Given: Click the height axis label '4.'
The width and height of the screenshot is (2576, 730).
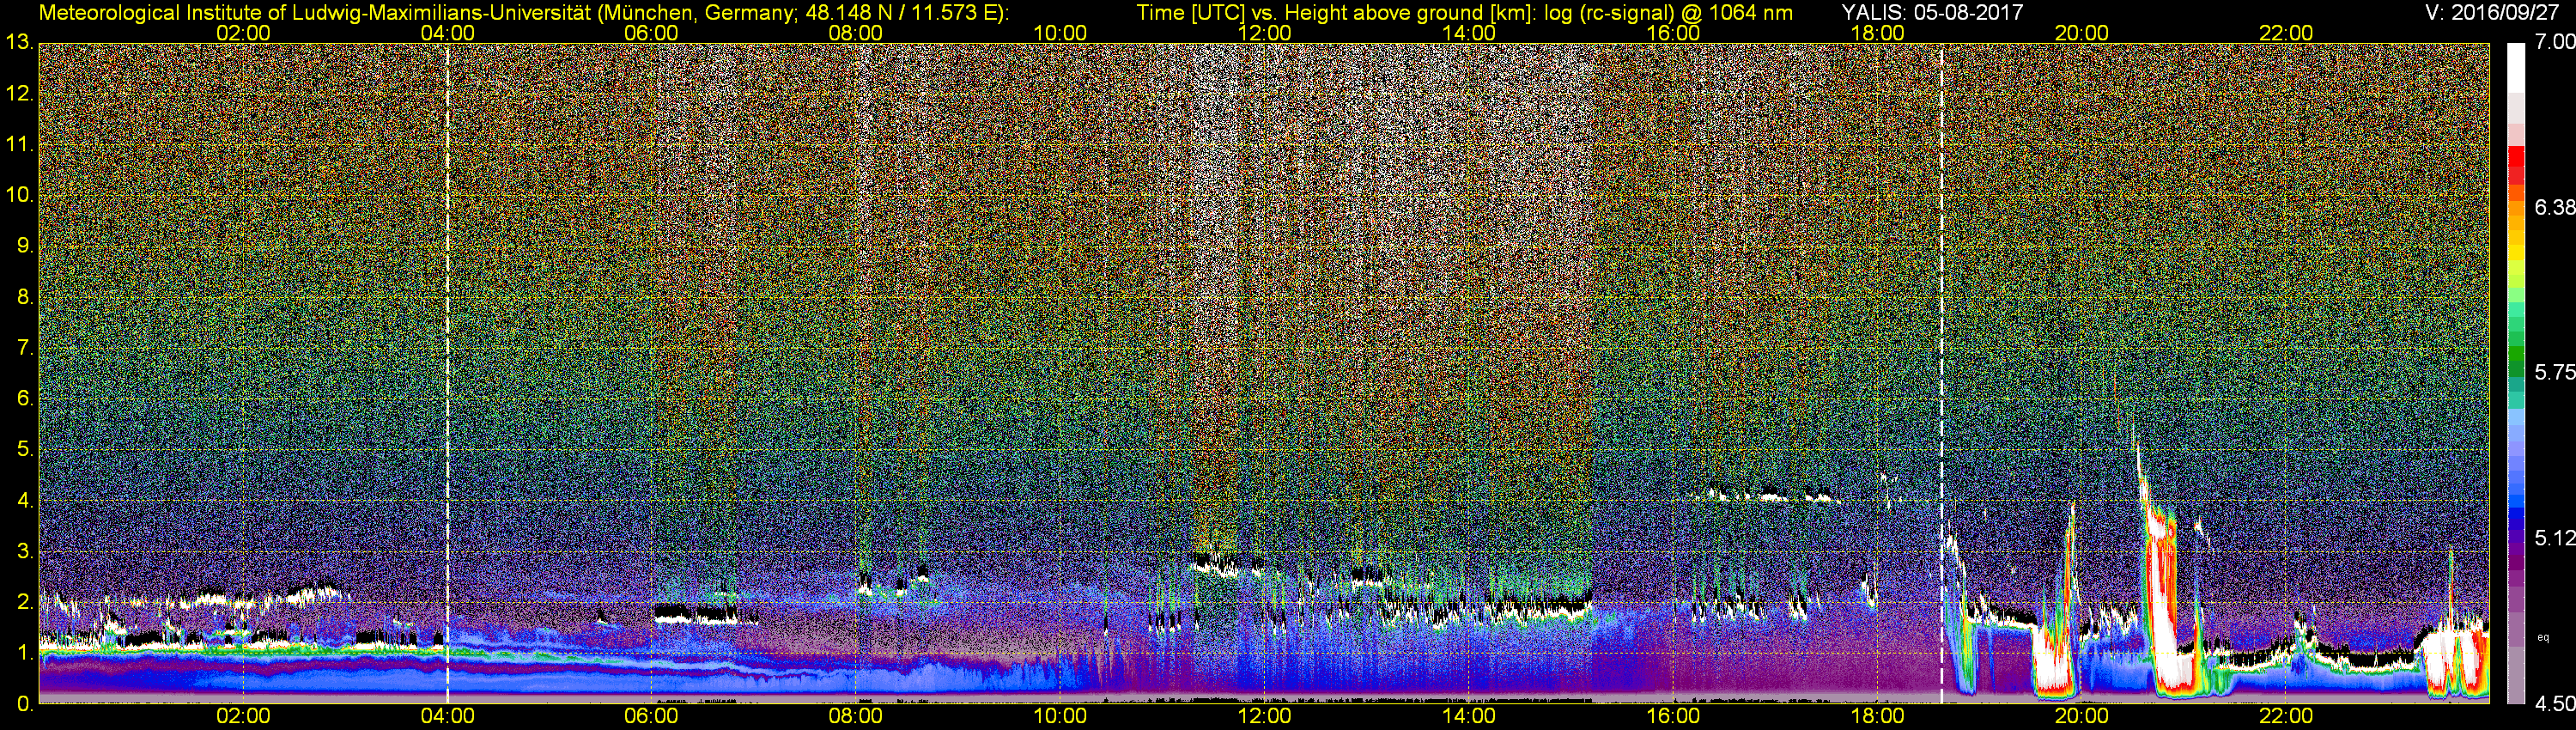Looking at the screenshot, I should pos(25,500).
